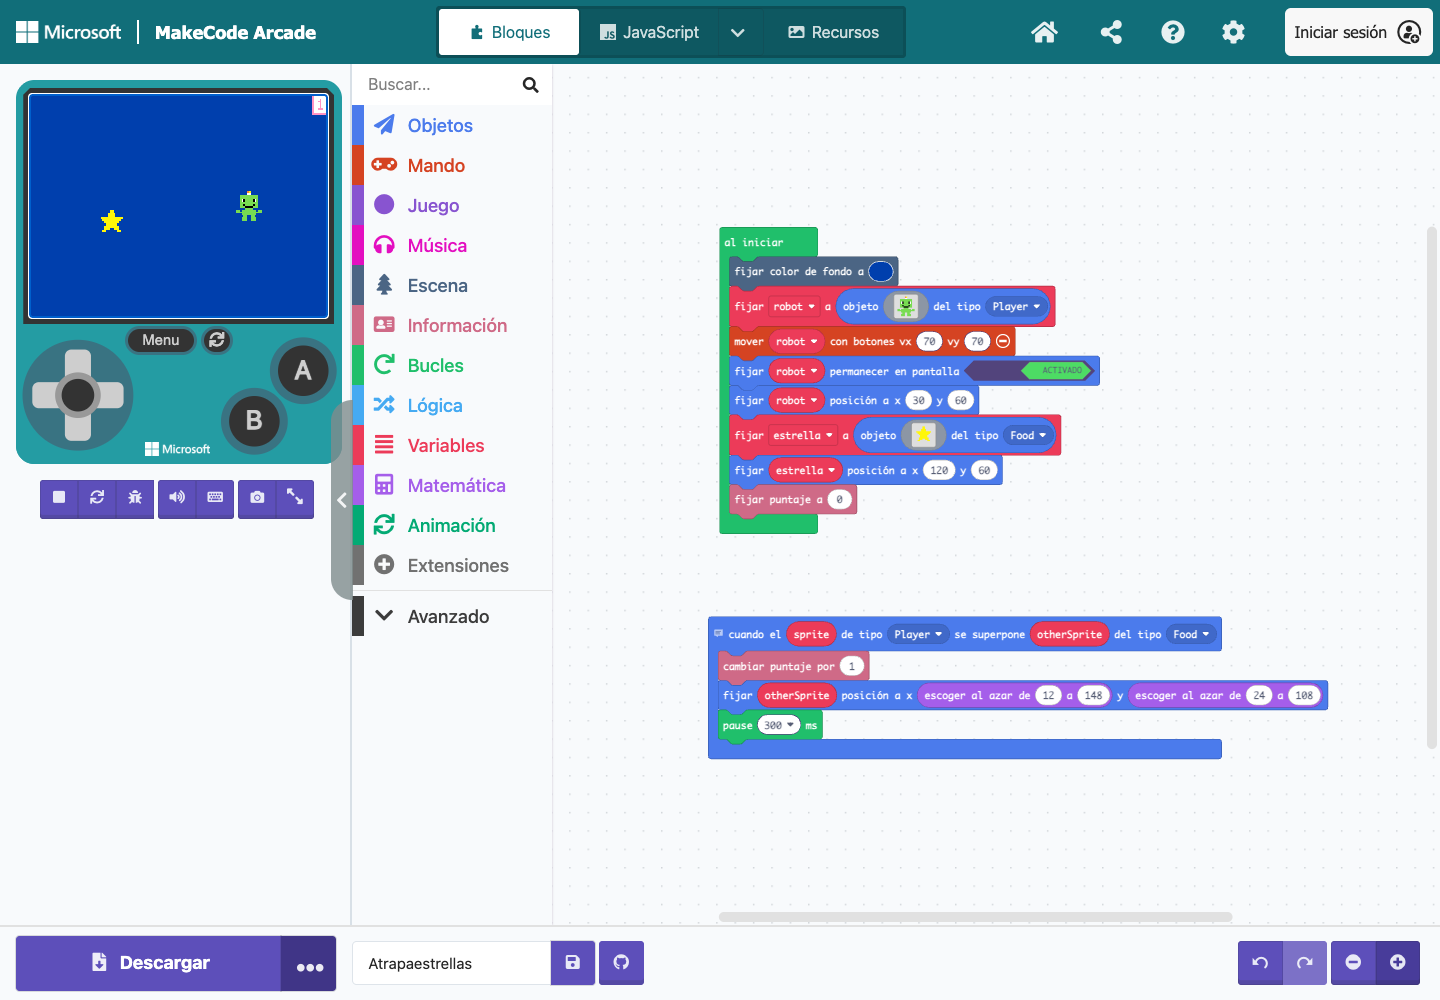Open the pause 300 ms dropdown

(779, 725)
